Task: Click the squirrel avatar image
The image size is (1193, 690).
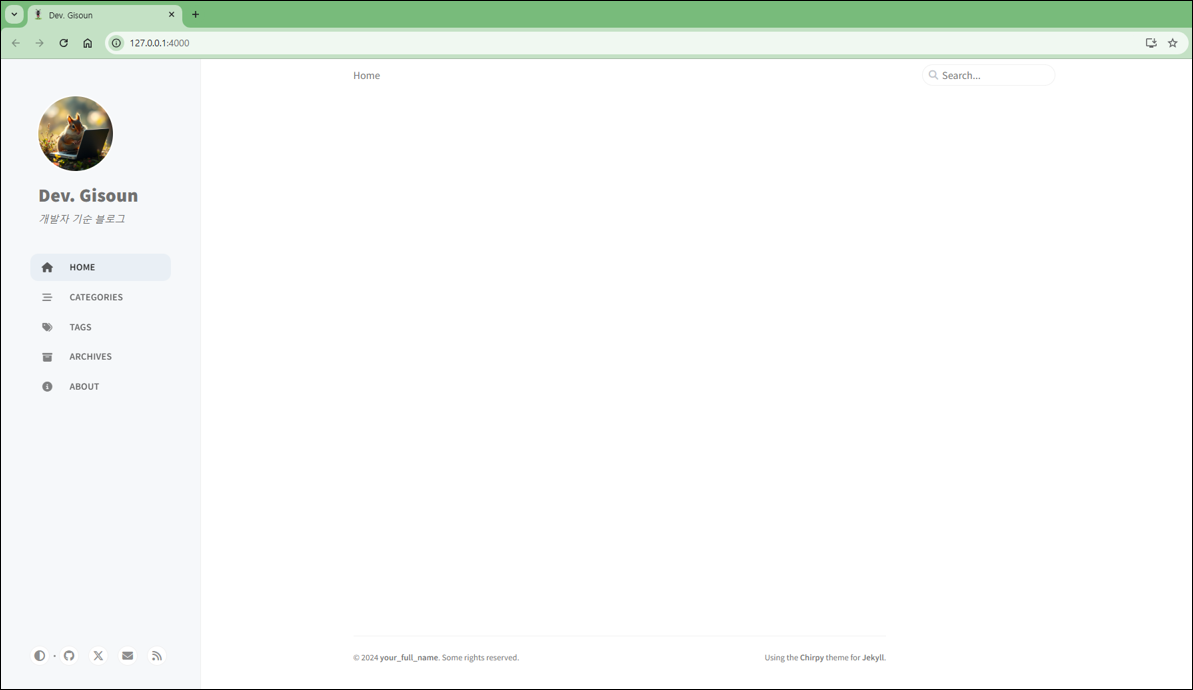Action: (x=76, y=134)
